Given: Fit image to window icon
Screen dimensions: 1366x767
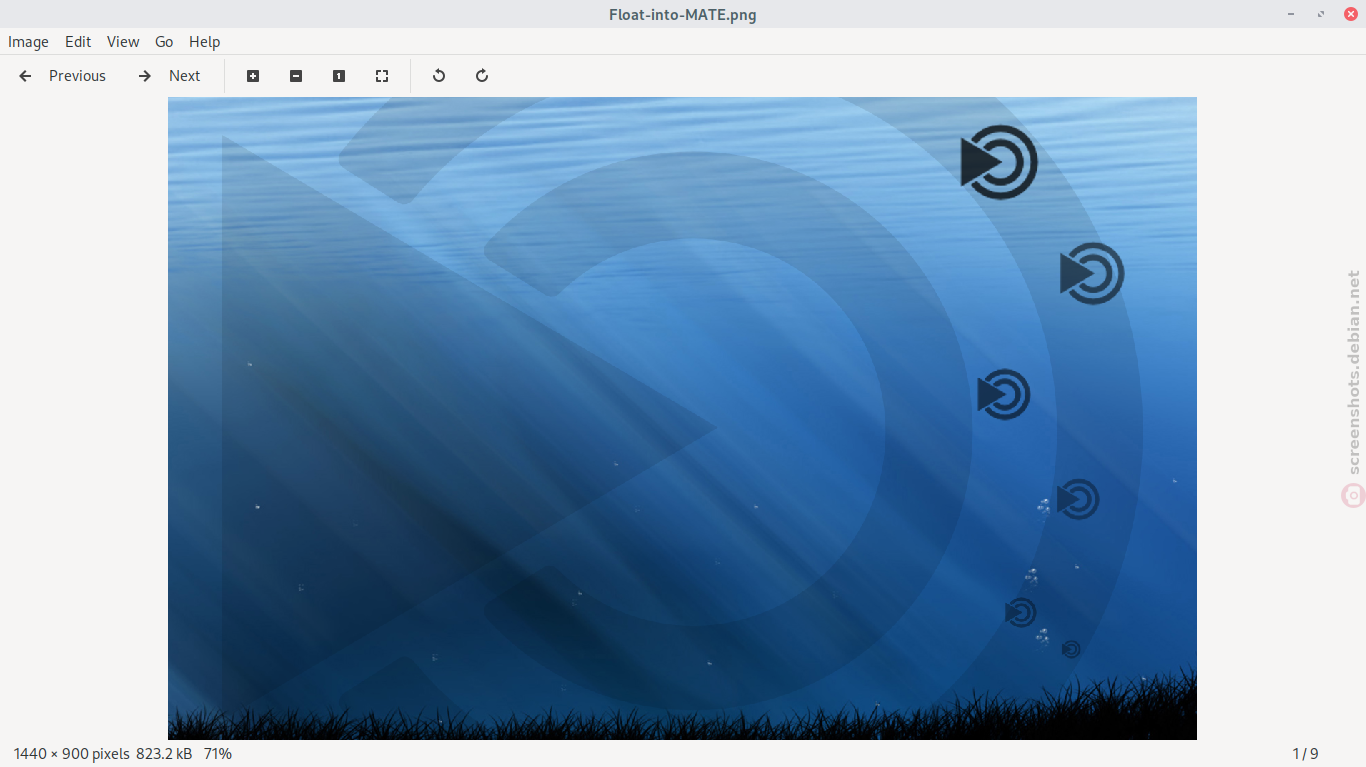Looking at the screenshot, I should (x=382, y=76).
